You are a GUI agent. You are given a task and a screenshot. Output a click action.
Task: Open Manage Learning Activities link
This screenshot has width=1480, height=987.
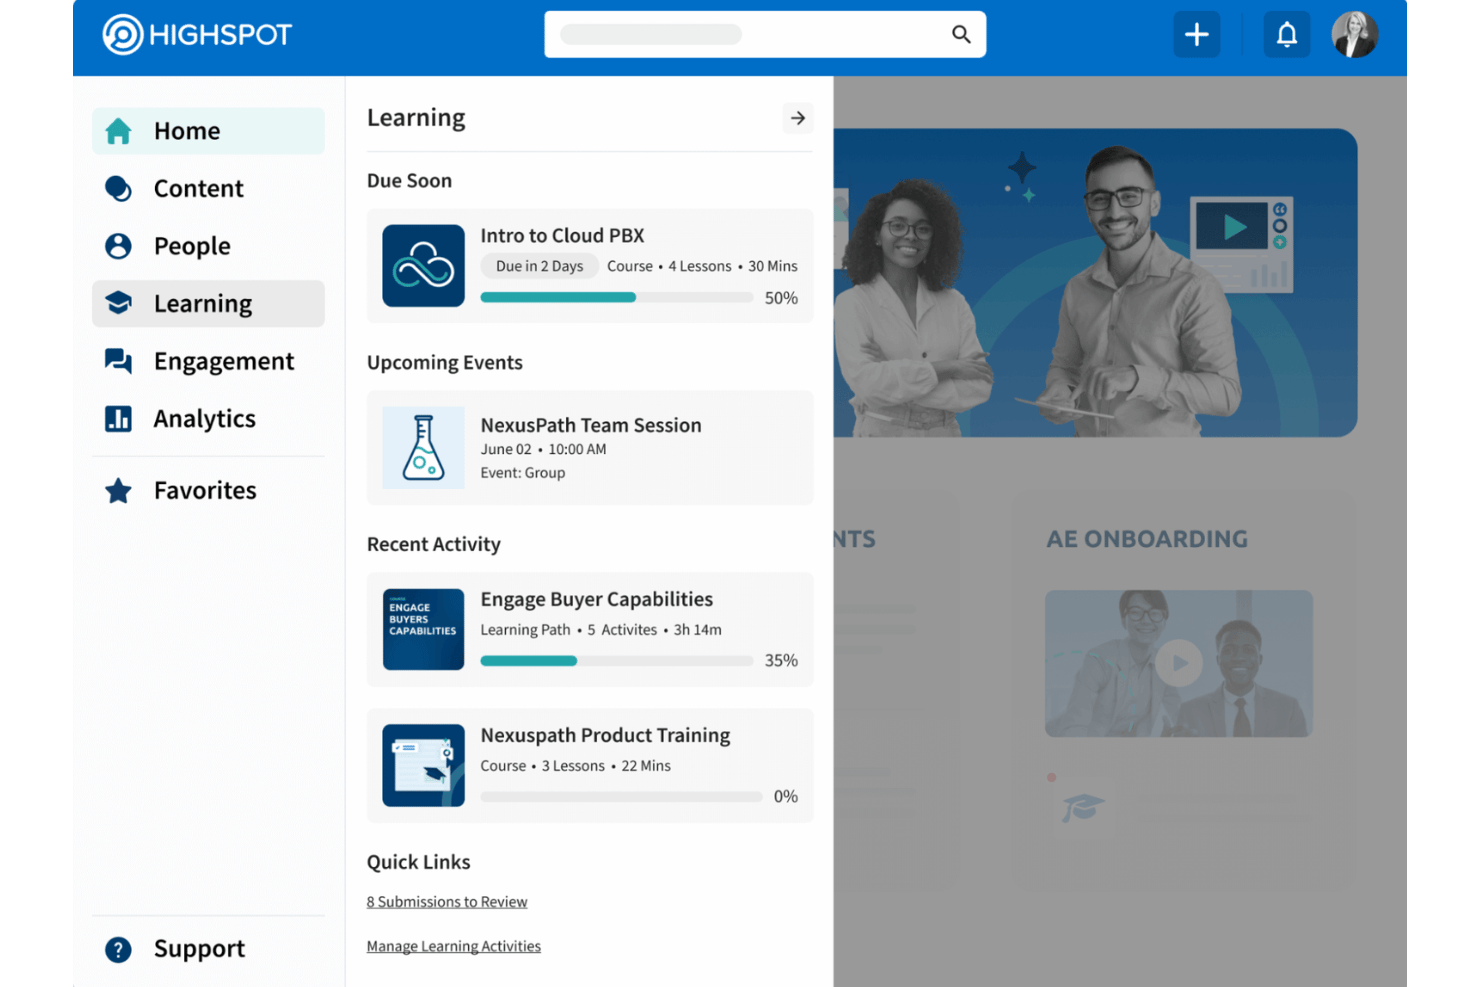pyautogui.click(x=453, y=946)
